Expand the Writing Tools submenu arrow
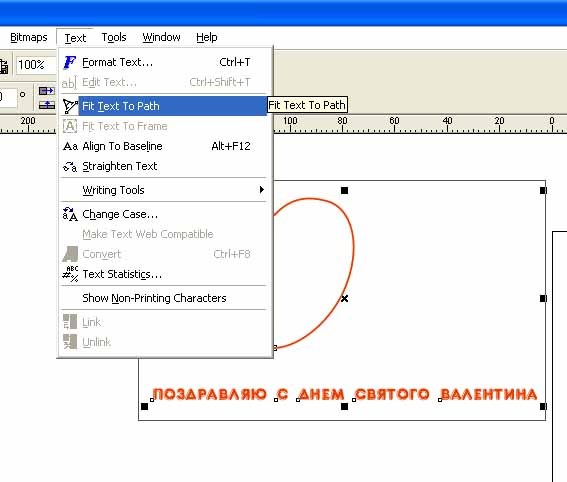Image resolution: width=567 pixels, height=482 pixels. [x=261, y=190]
